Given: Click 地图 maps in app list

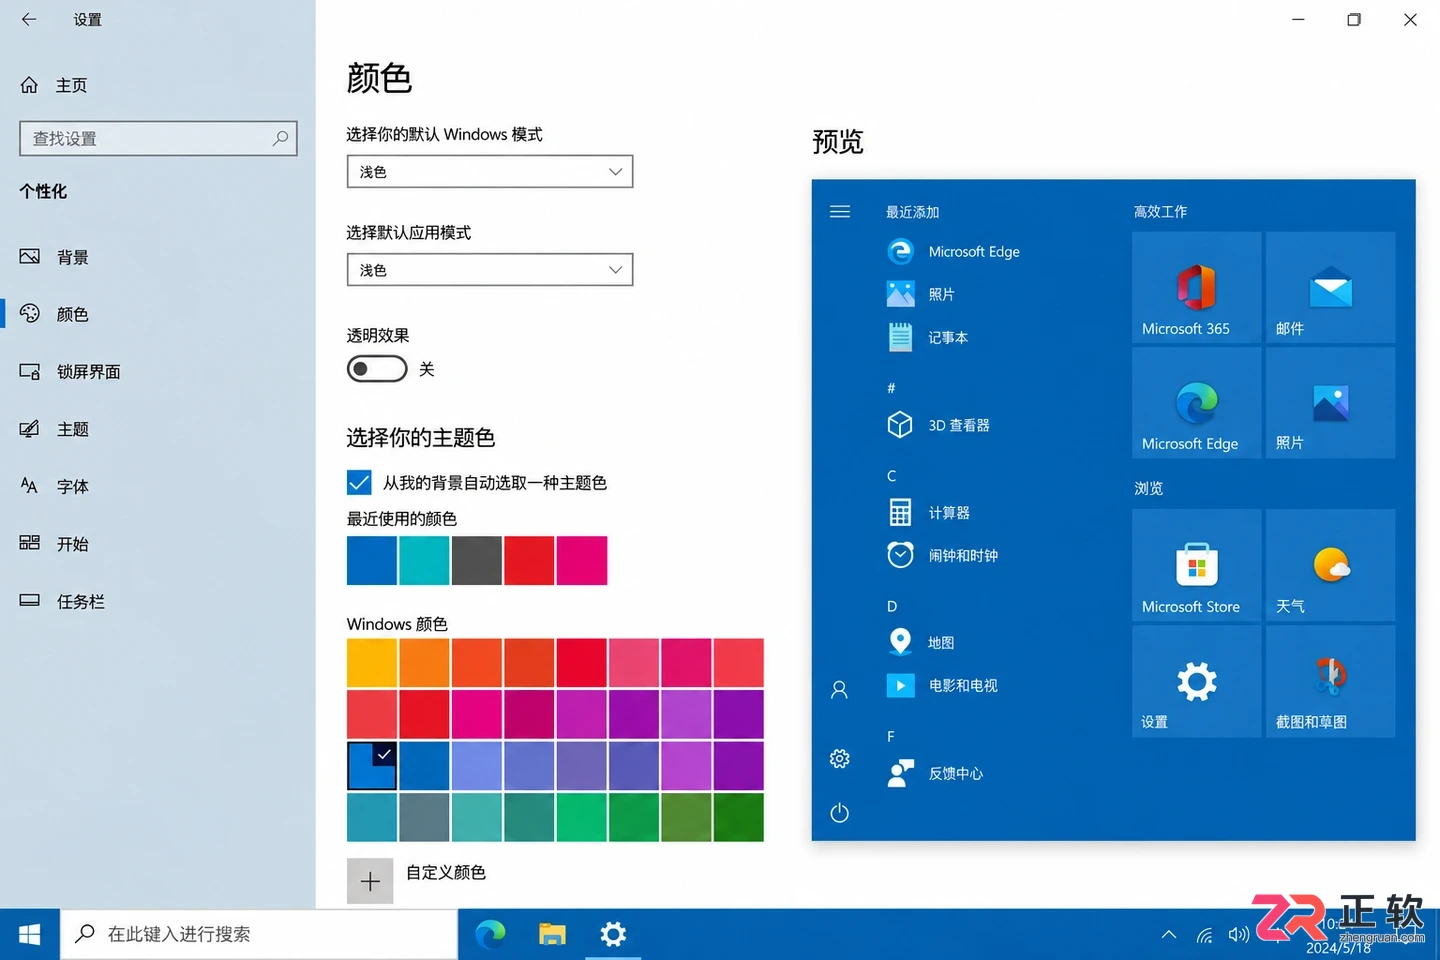Looking at the screenshot, I should pos(922,642).
